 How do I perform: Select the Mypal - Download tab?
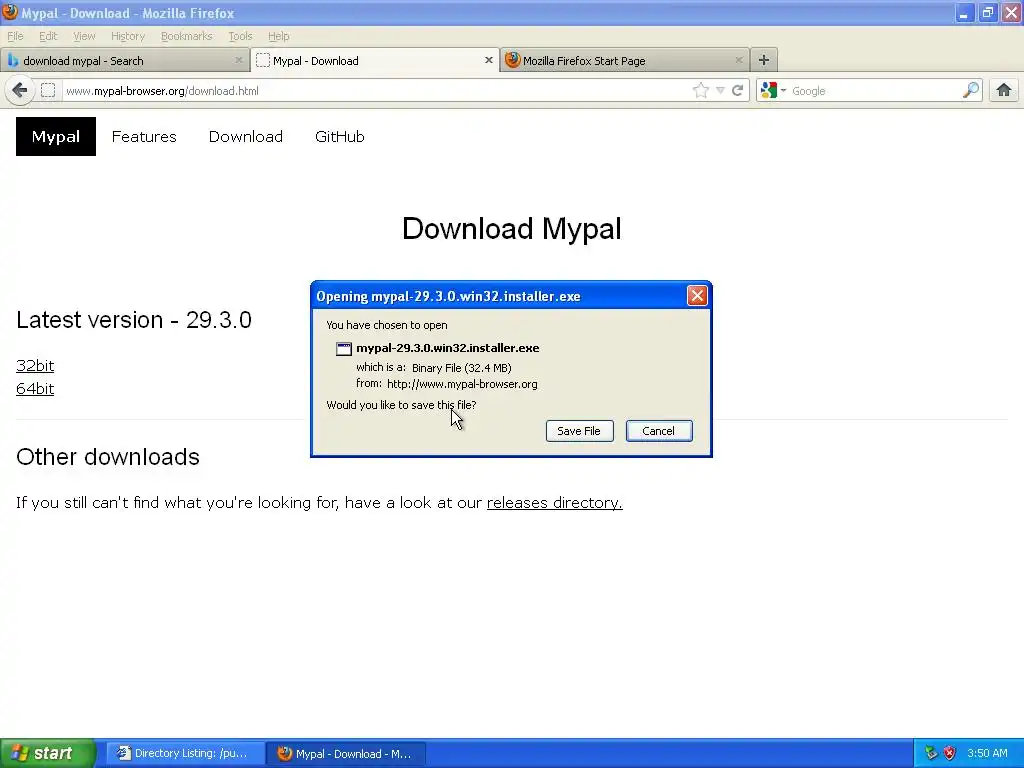click(374, 60)
